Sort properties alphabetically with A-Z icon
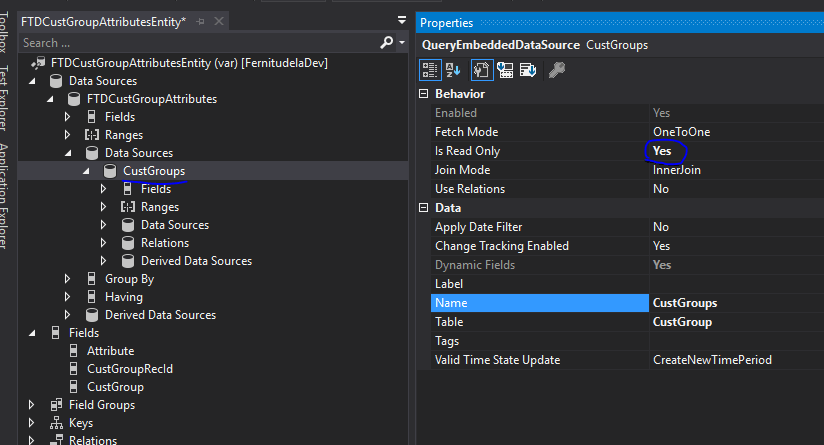Viewport: 824px width, 445px height. coord(452,70)
